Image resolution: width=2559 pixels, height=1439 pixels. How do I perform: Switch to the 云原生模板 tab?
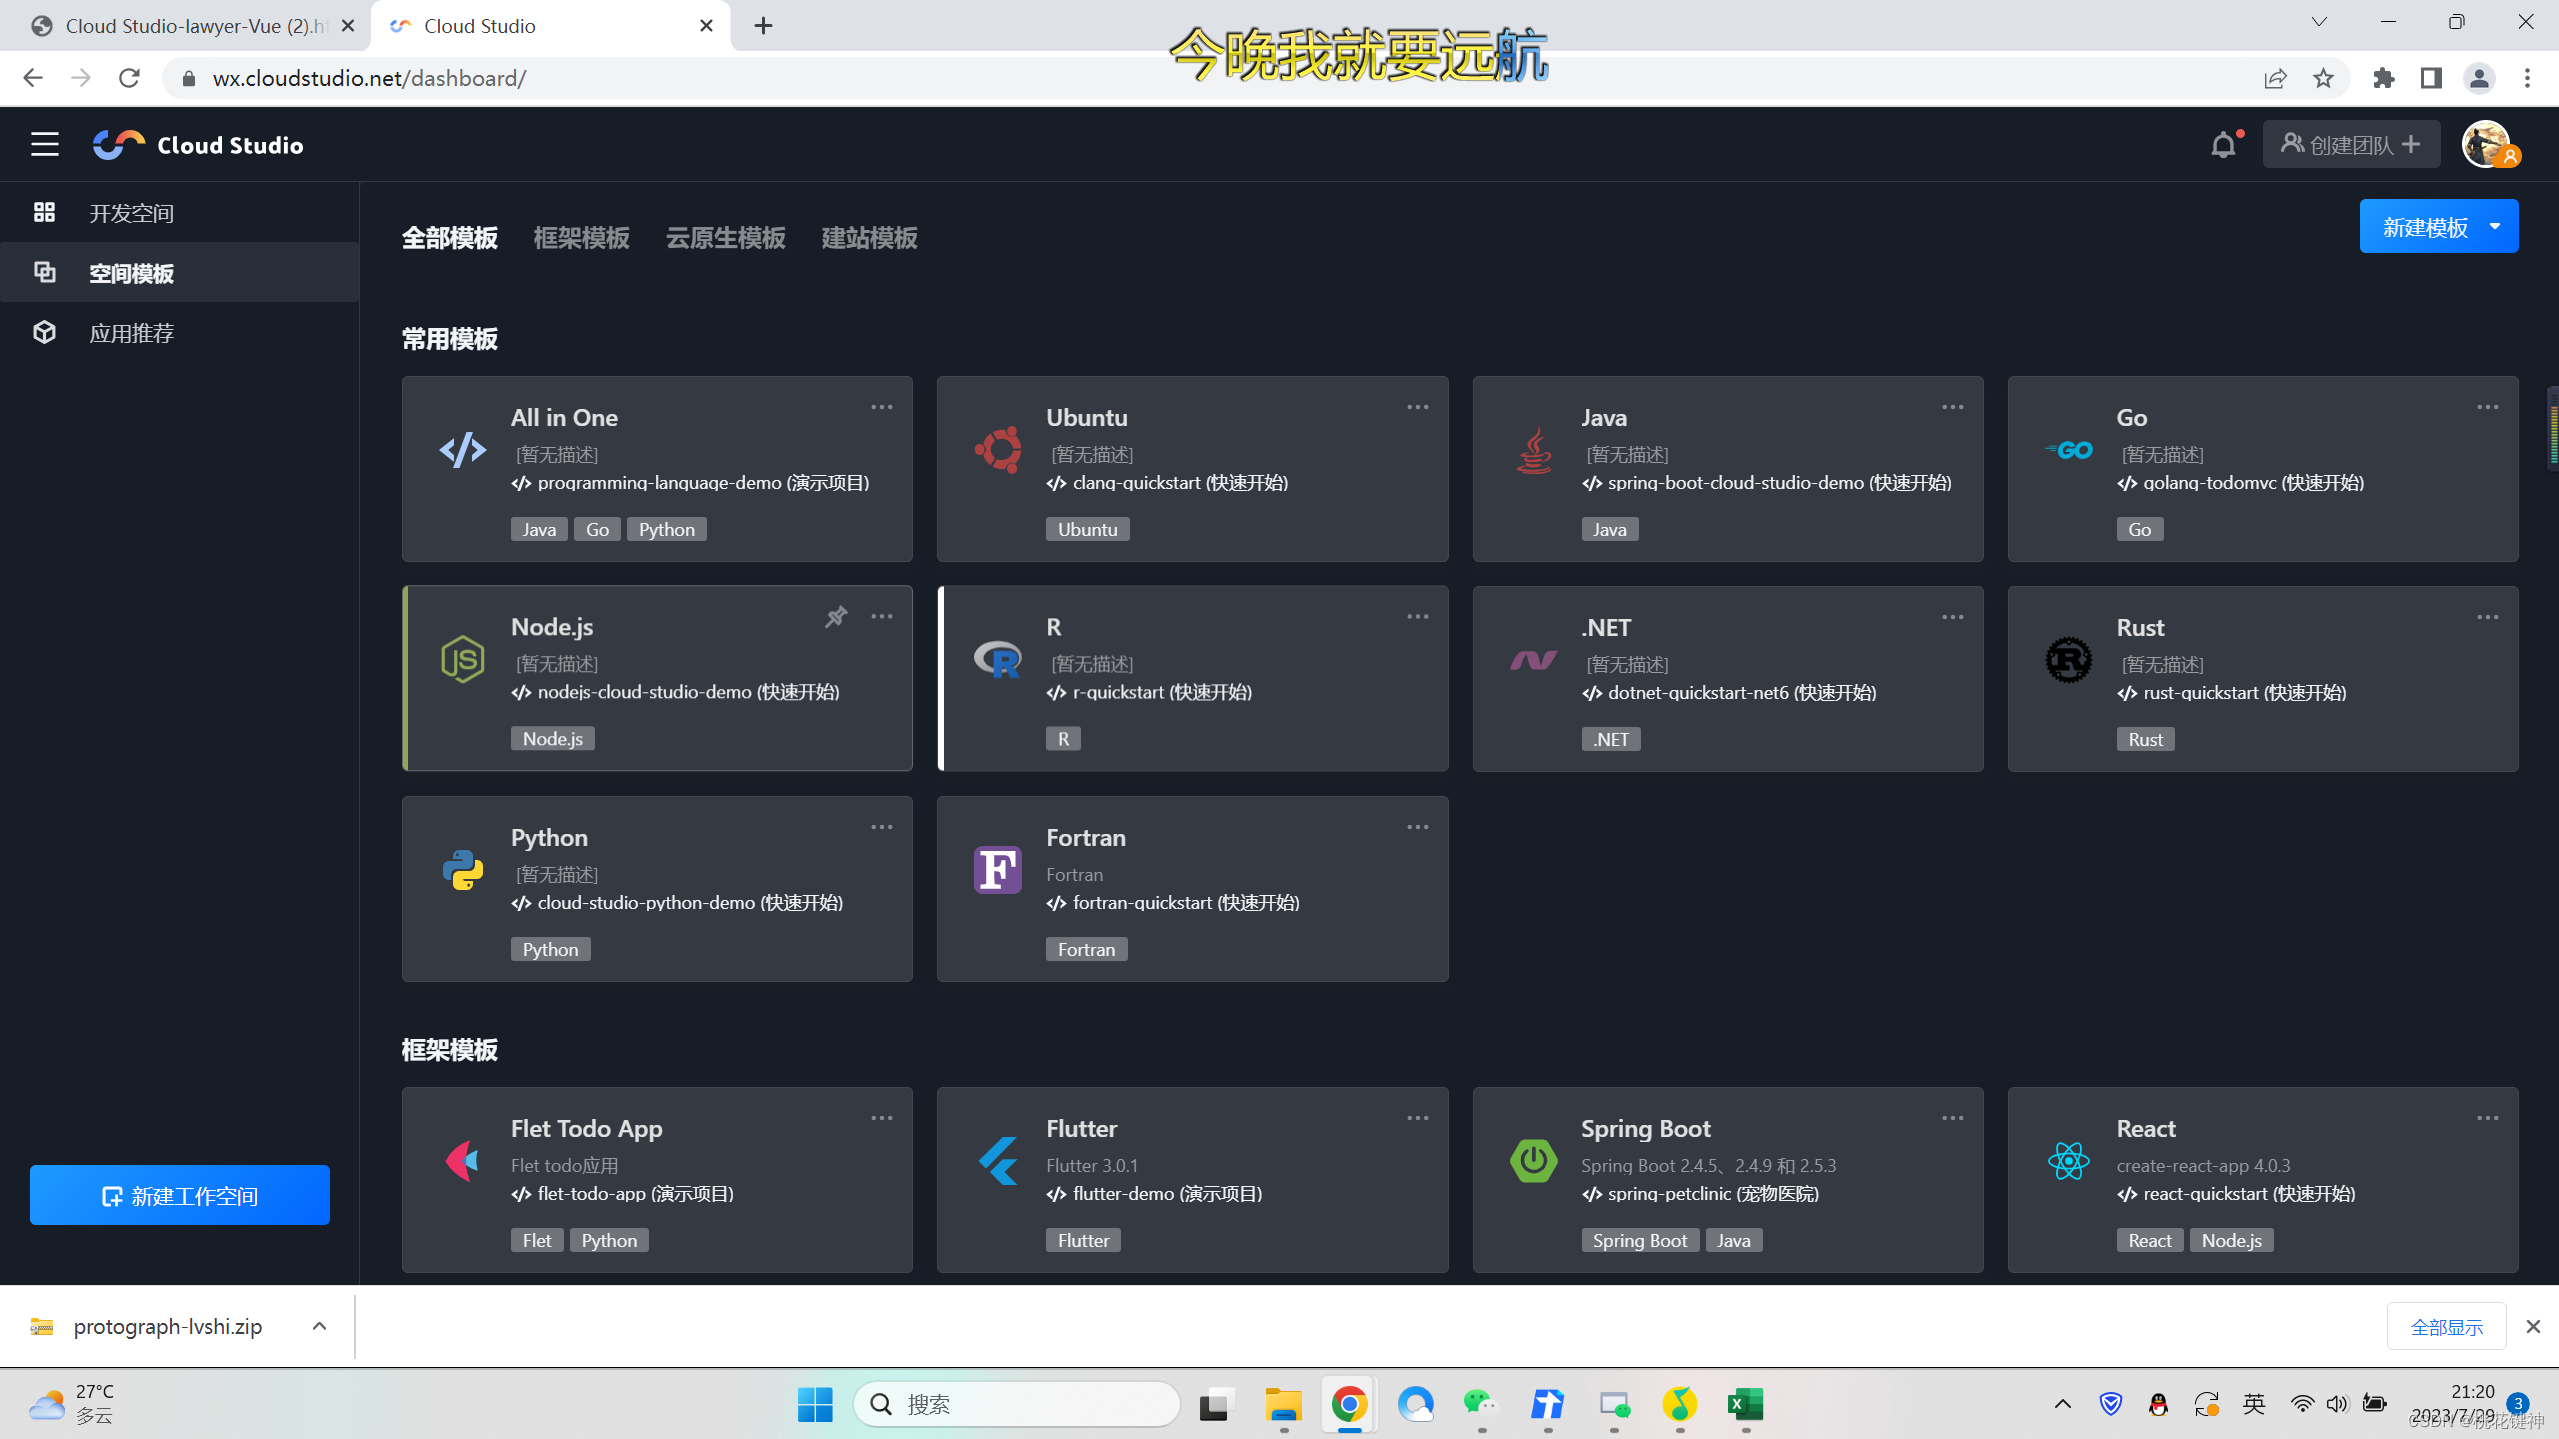725,238
